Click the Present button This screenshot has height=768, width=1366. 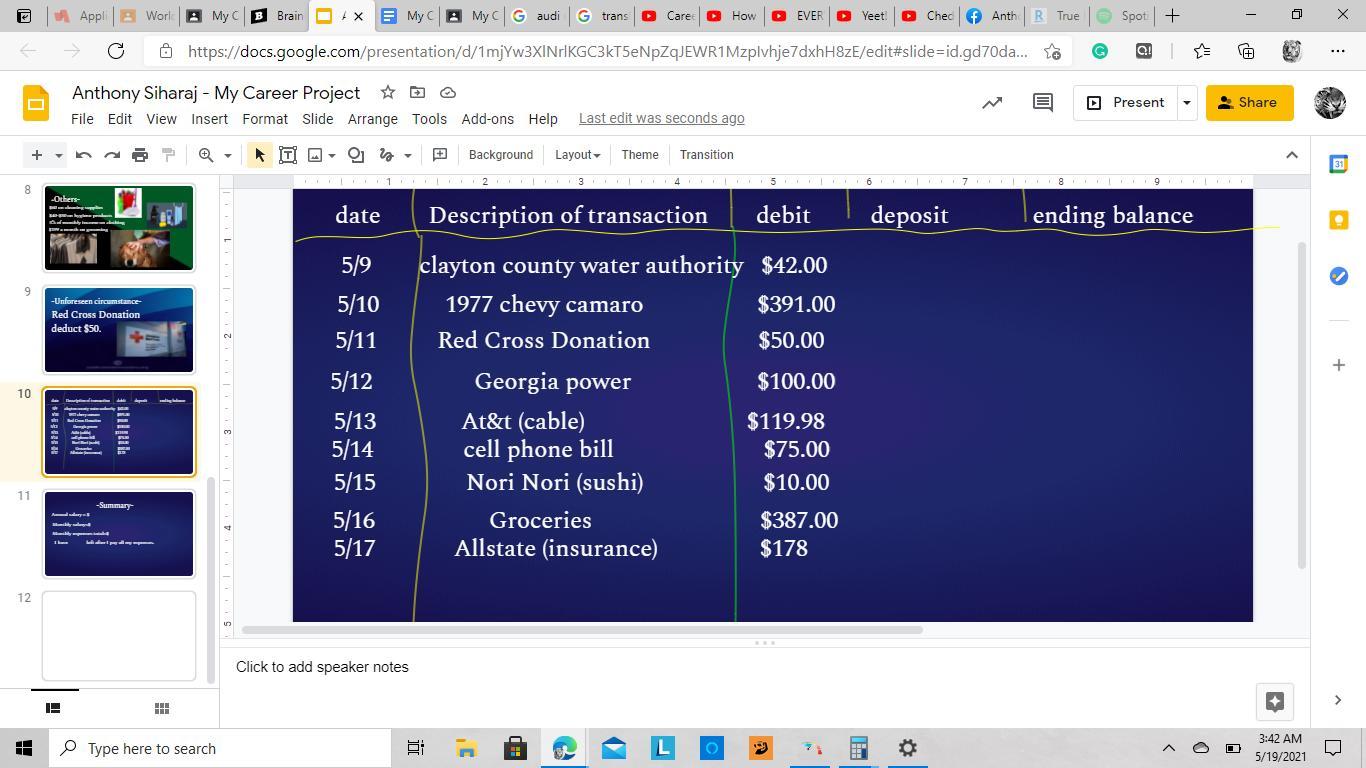click(x=1126, y=102)
